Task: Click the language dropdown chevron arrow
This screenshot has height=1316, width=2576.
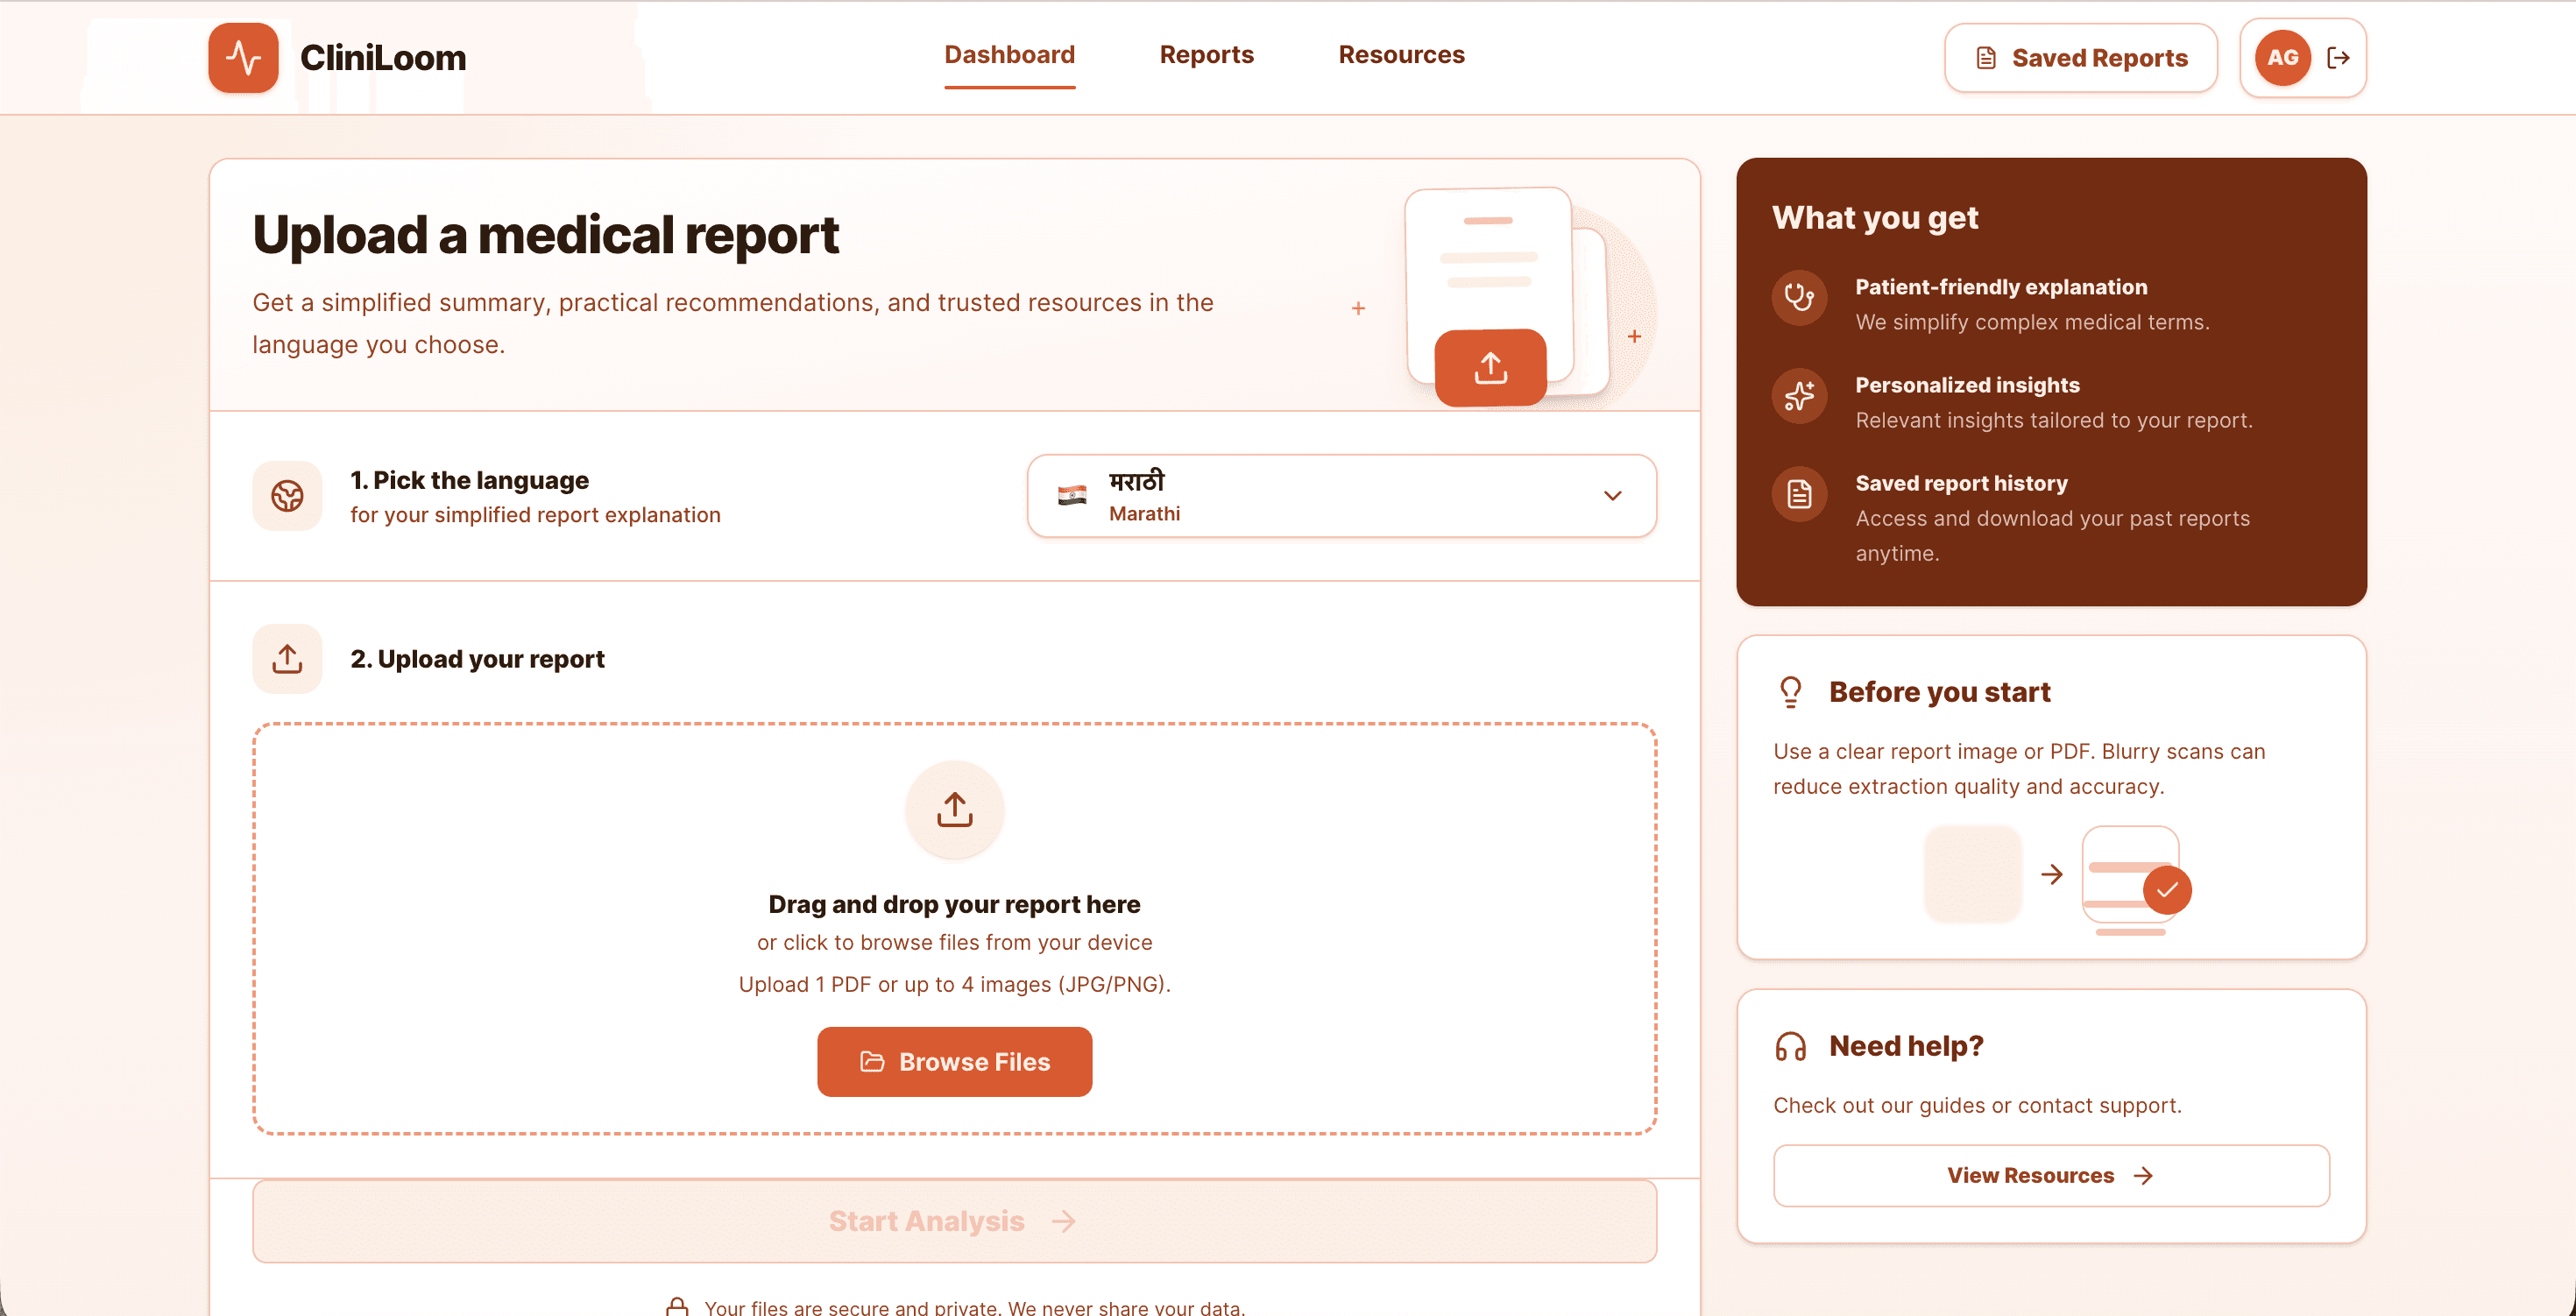Action: click(x=1612, y=496)
